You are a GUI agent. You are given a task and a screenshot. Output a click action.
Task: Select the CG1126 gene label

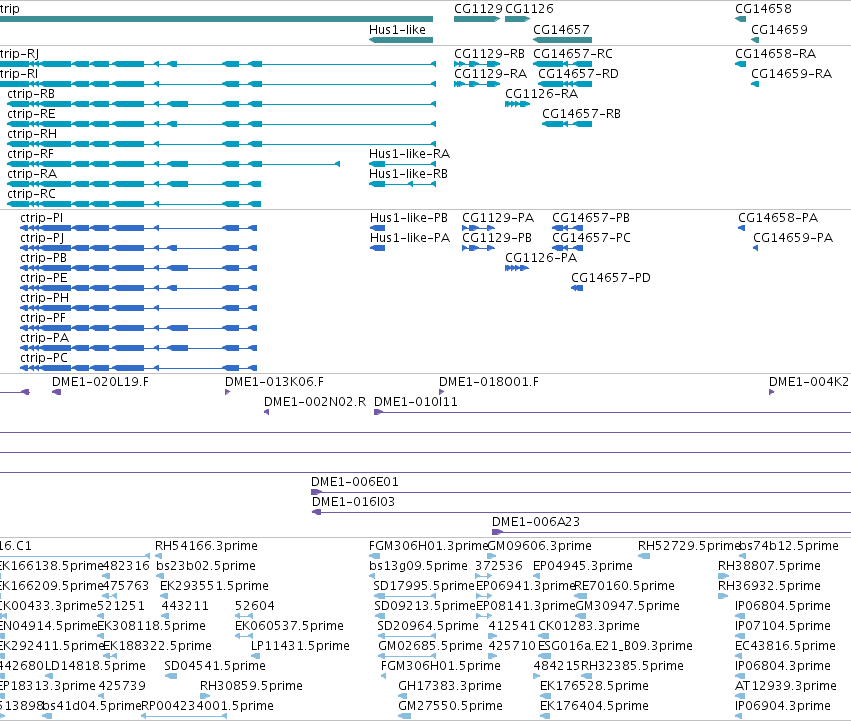click(x=529, y=9)
